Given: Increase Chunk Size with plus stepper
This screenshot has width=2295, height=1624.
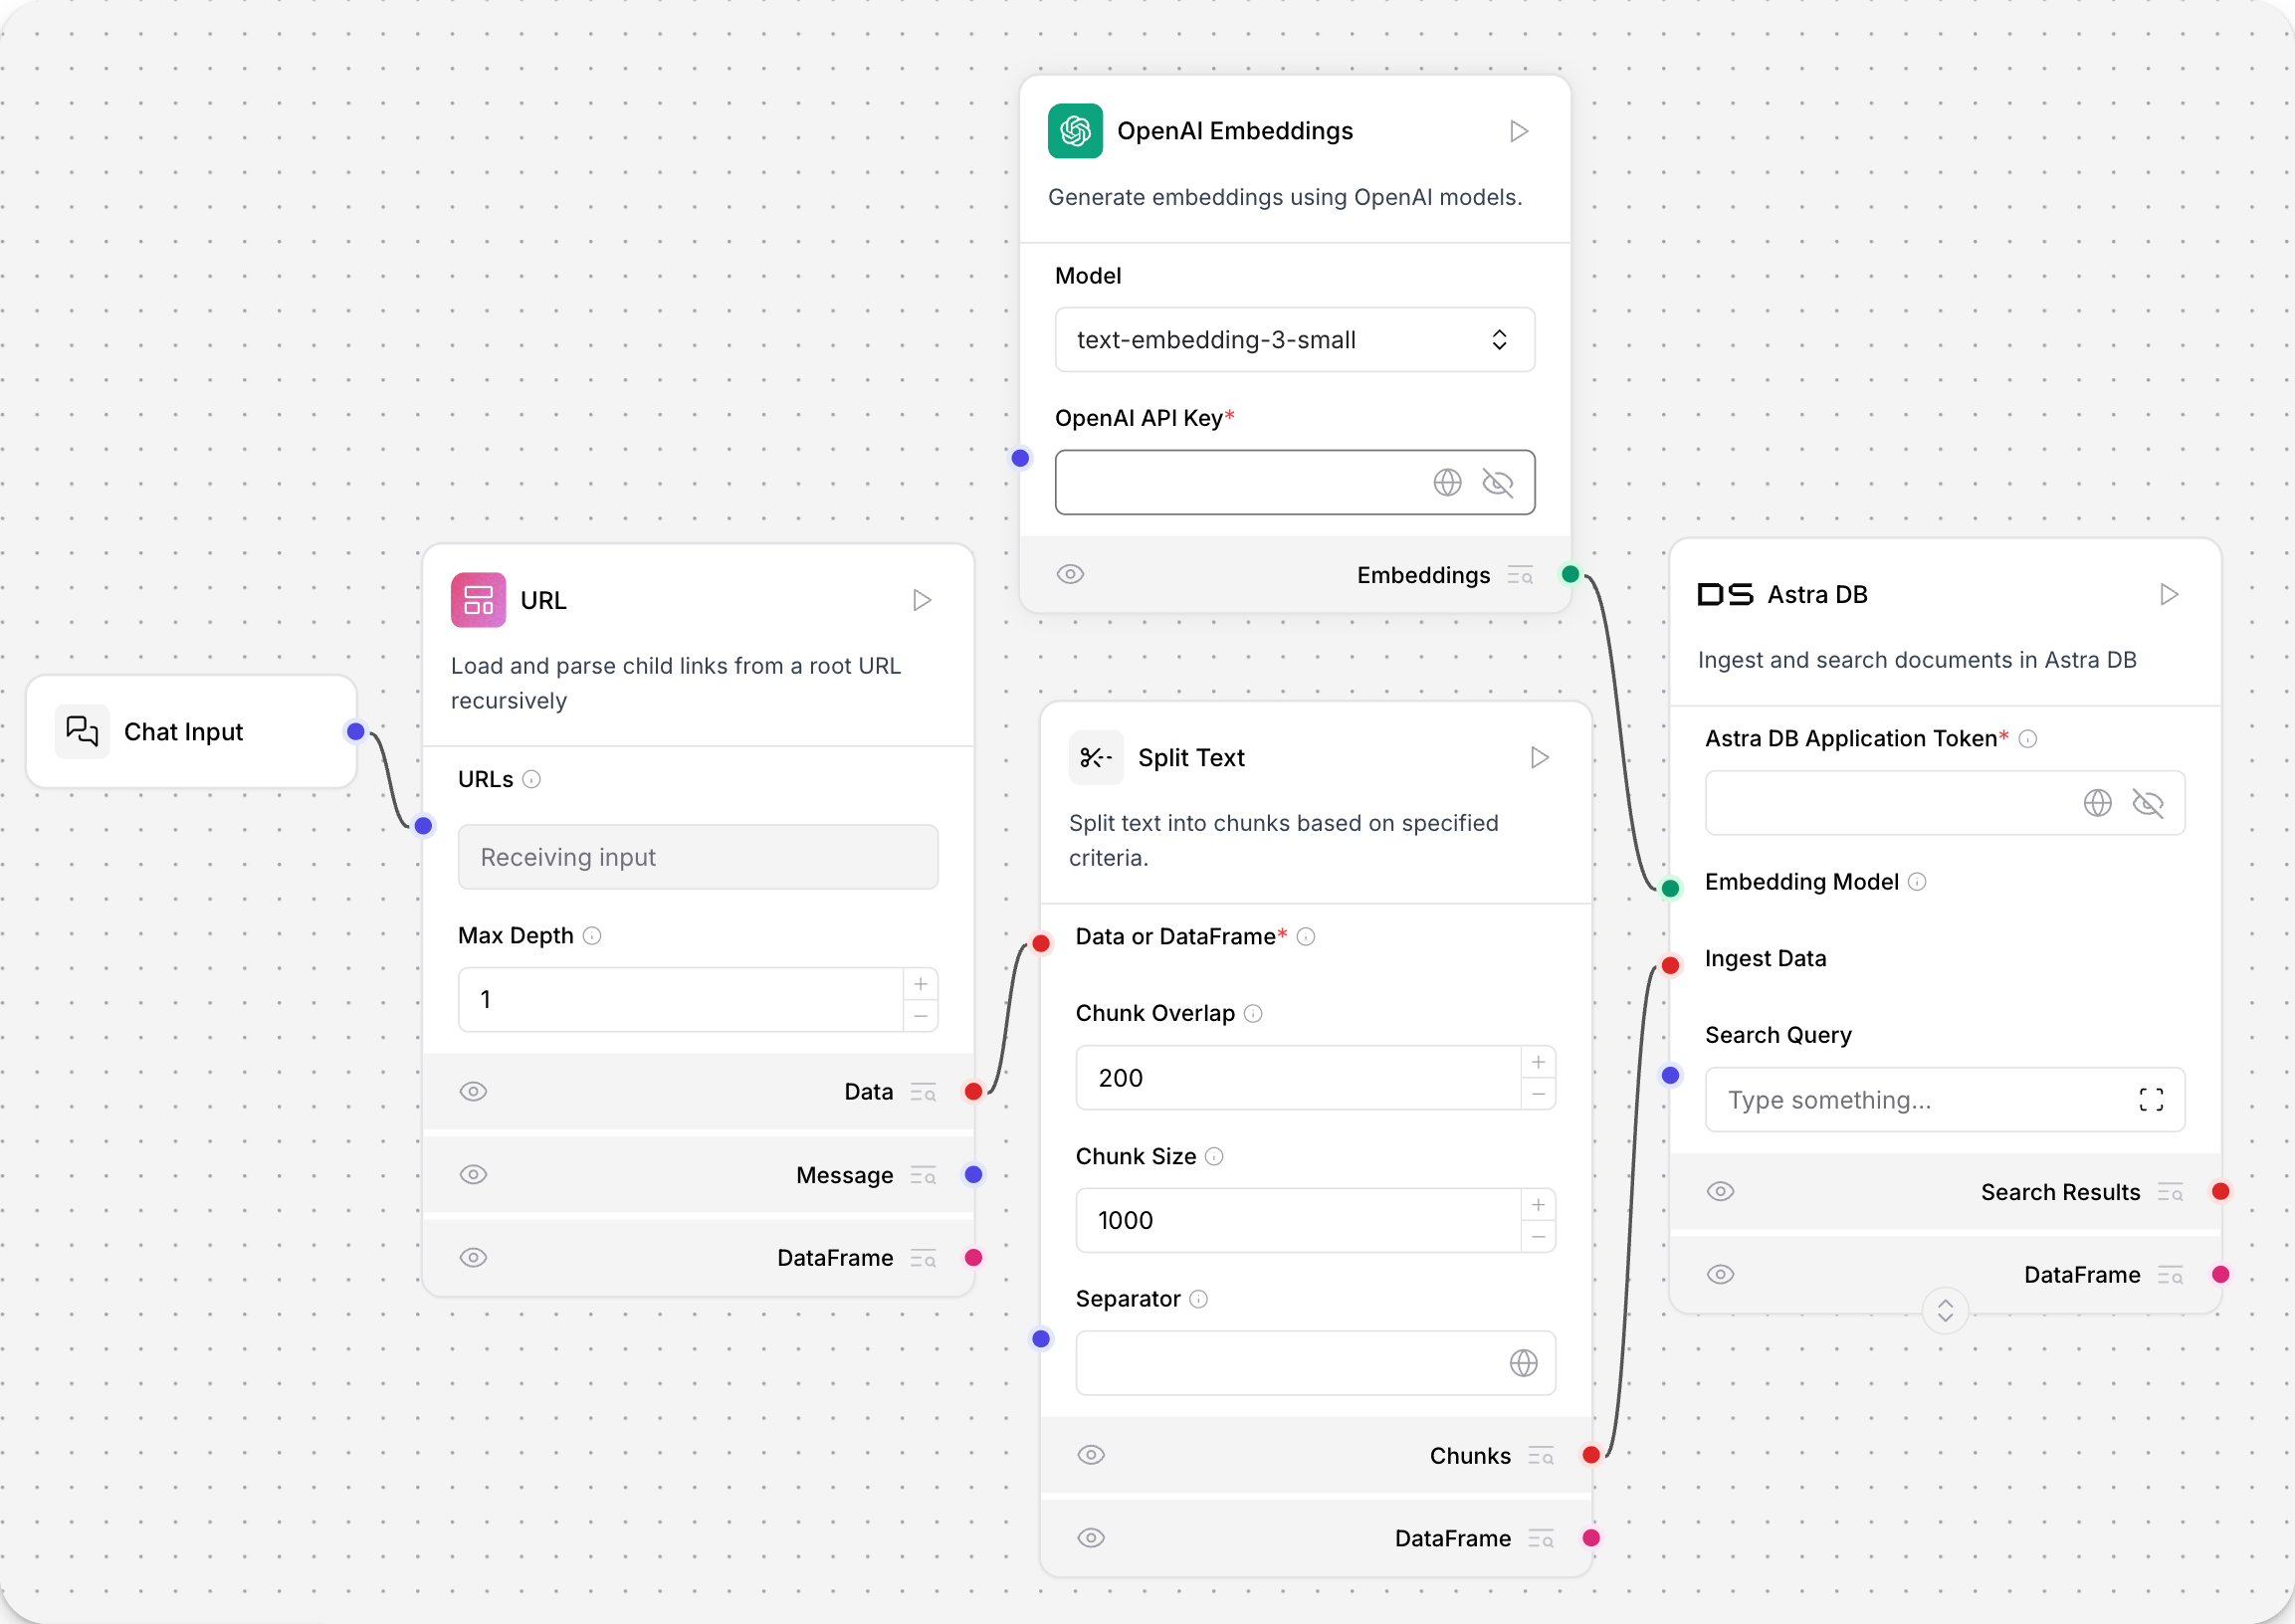Looking at the screenshot, I should [1538, 1205].
